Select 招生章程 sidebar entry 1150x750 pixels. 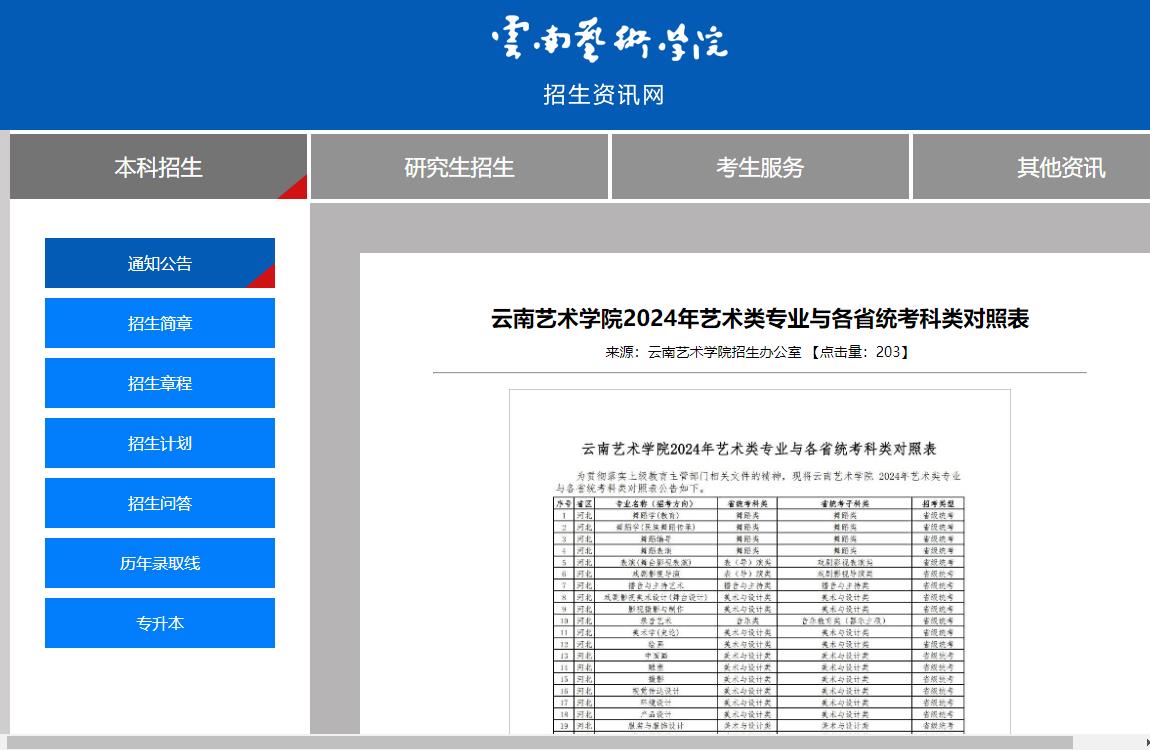point(160,383)
